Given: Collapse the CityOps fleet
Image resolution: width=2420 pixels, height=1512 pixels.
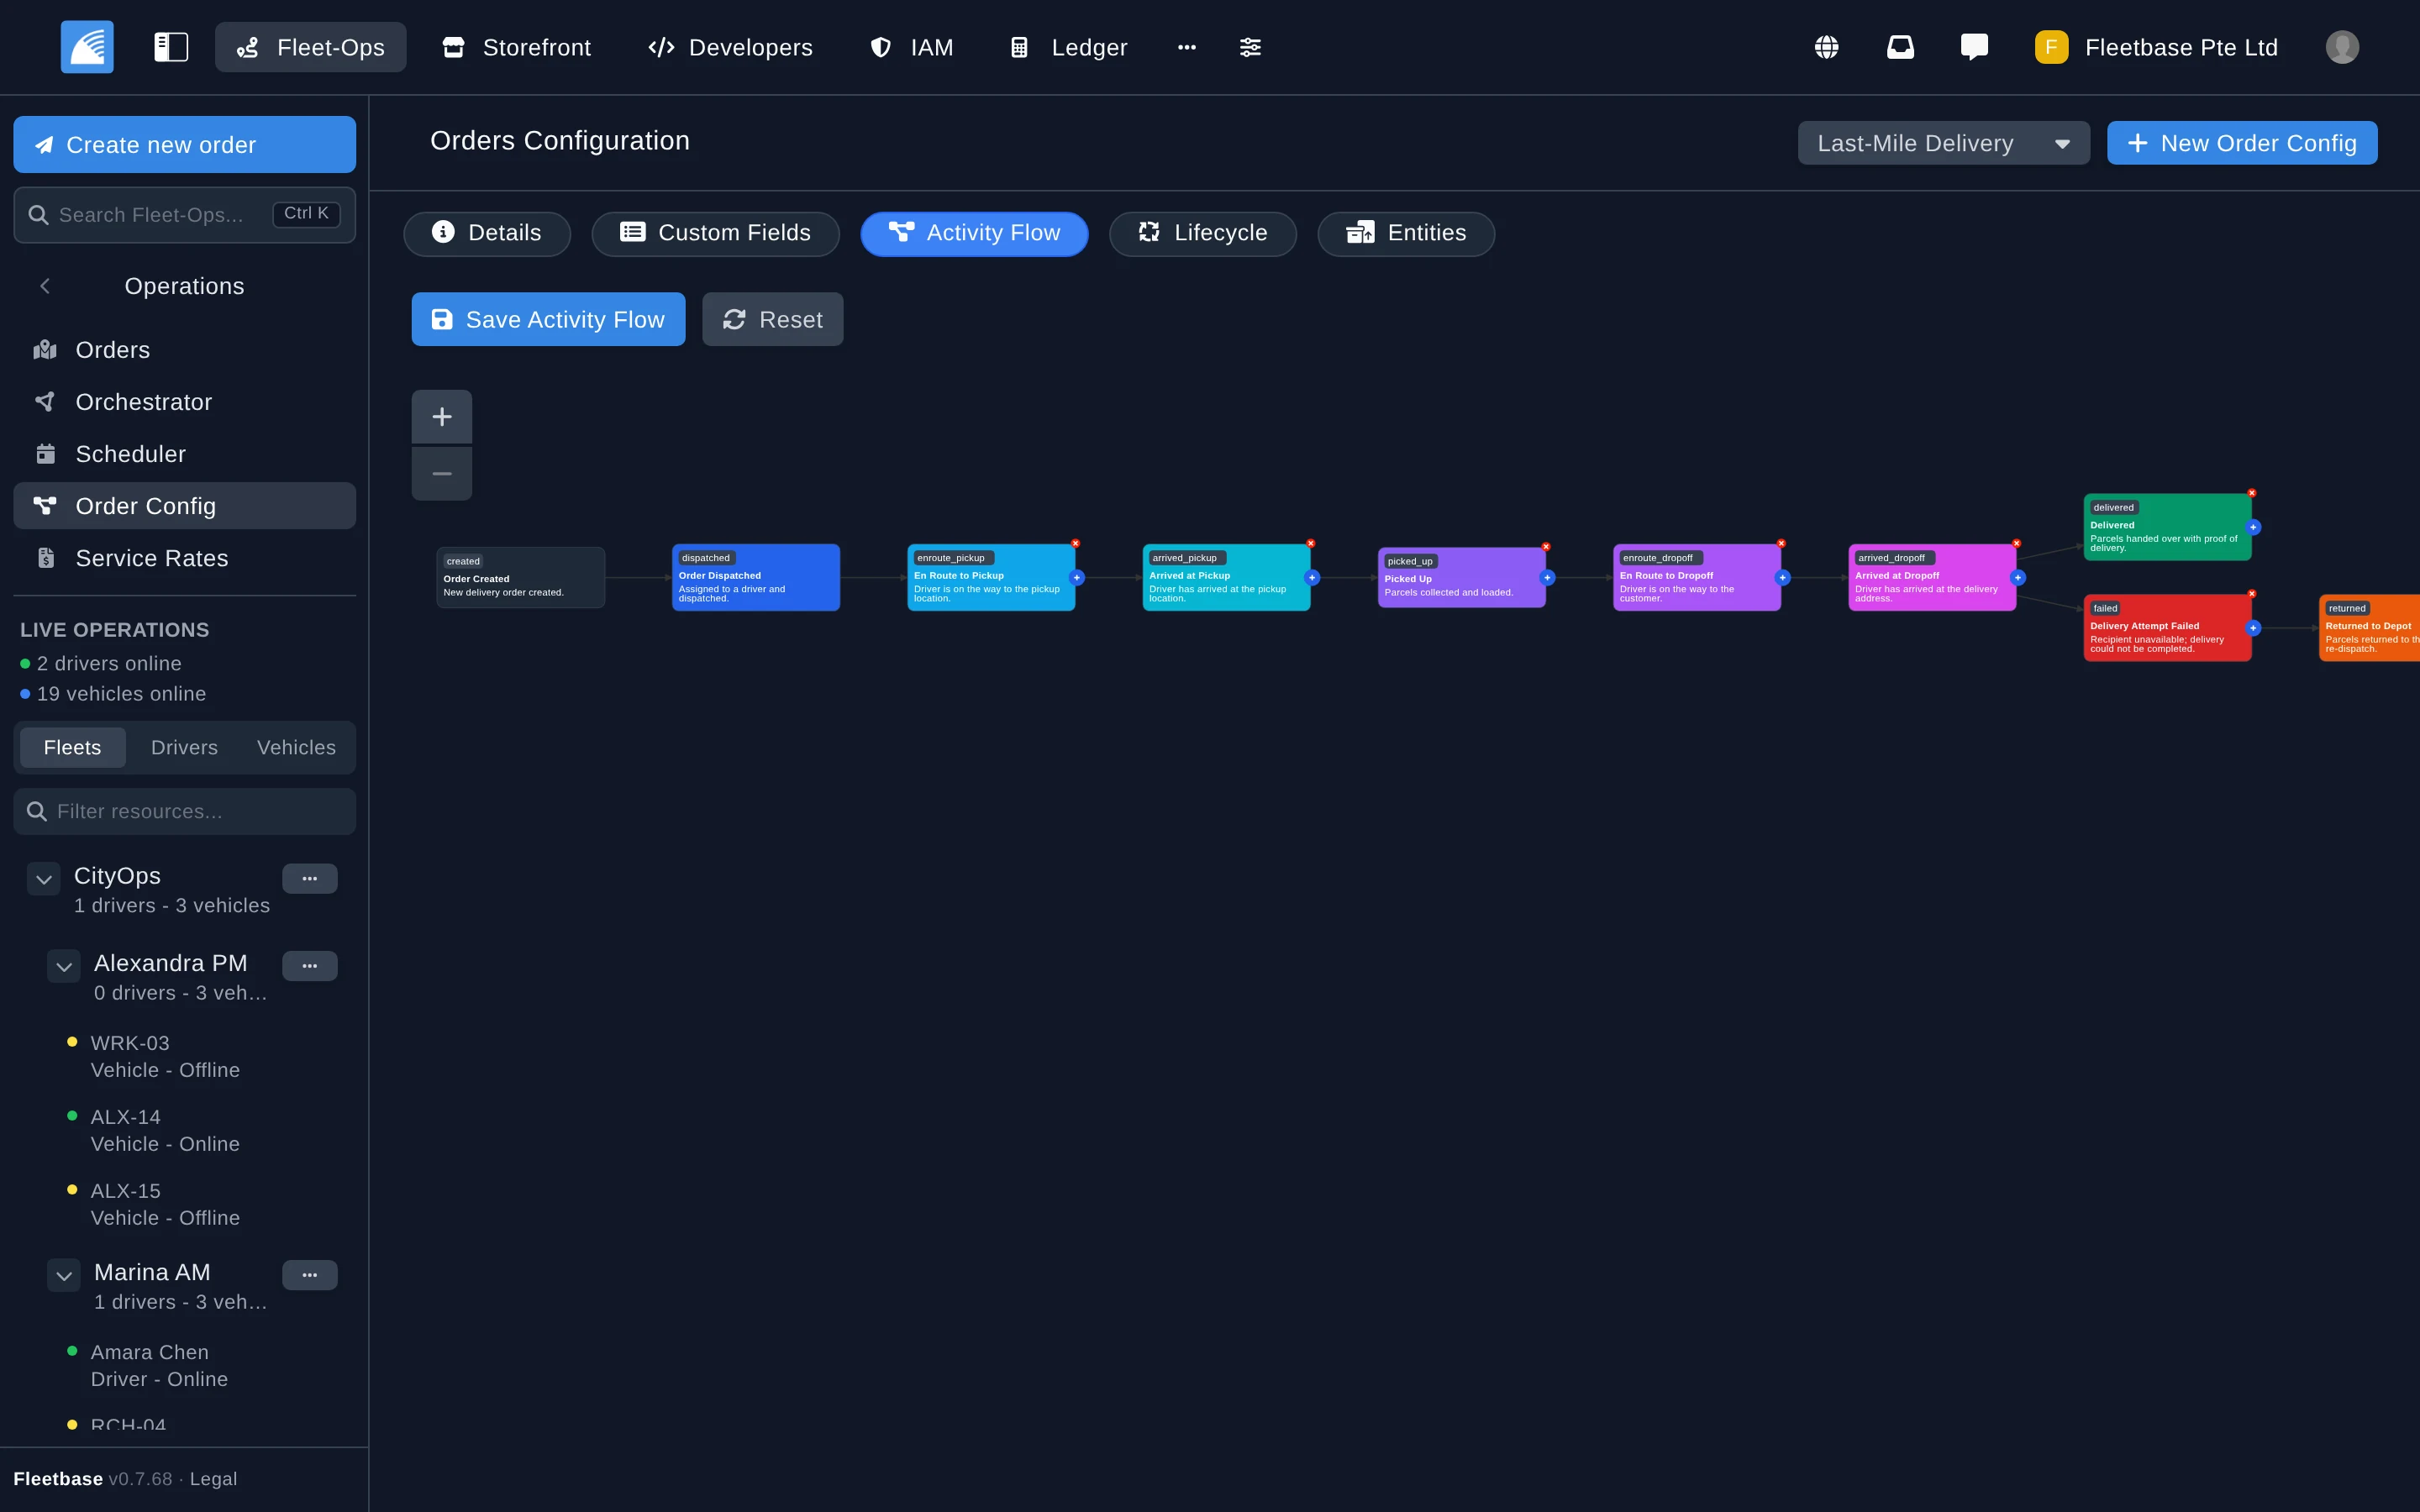Looking at the screenshot, I should pos(44,880).
